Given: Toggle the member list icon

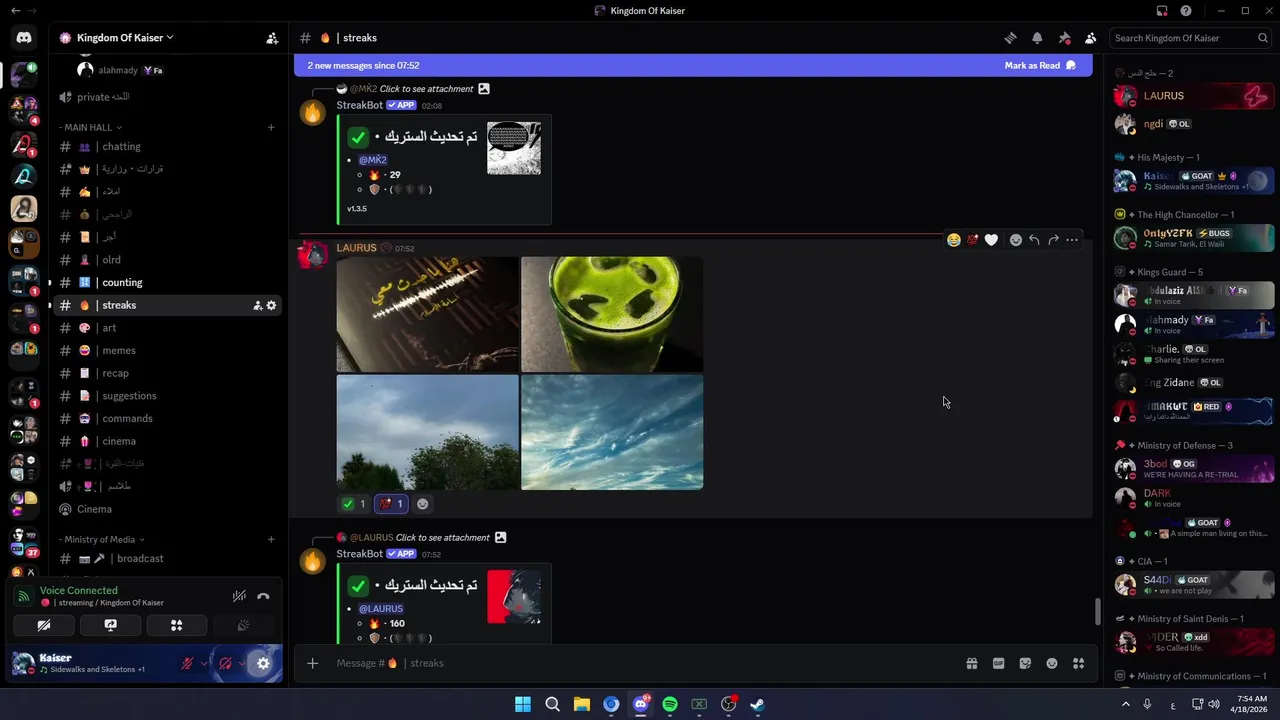Looking at the screenshot, I should [1090, 38].
